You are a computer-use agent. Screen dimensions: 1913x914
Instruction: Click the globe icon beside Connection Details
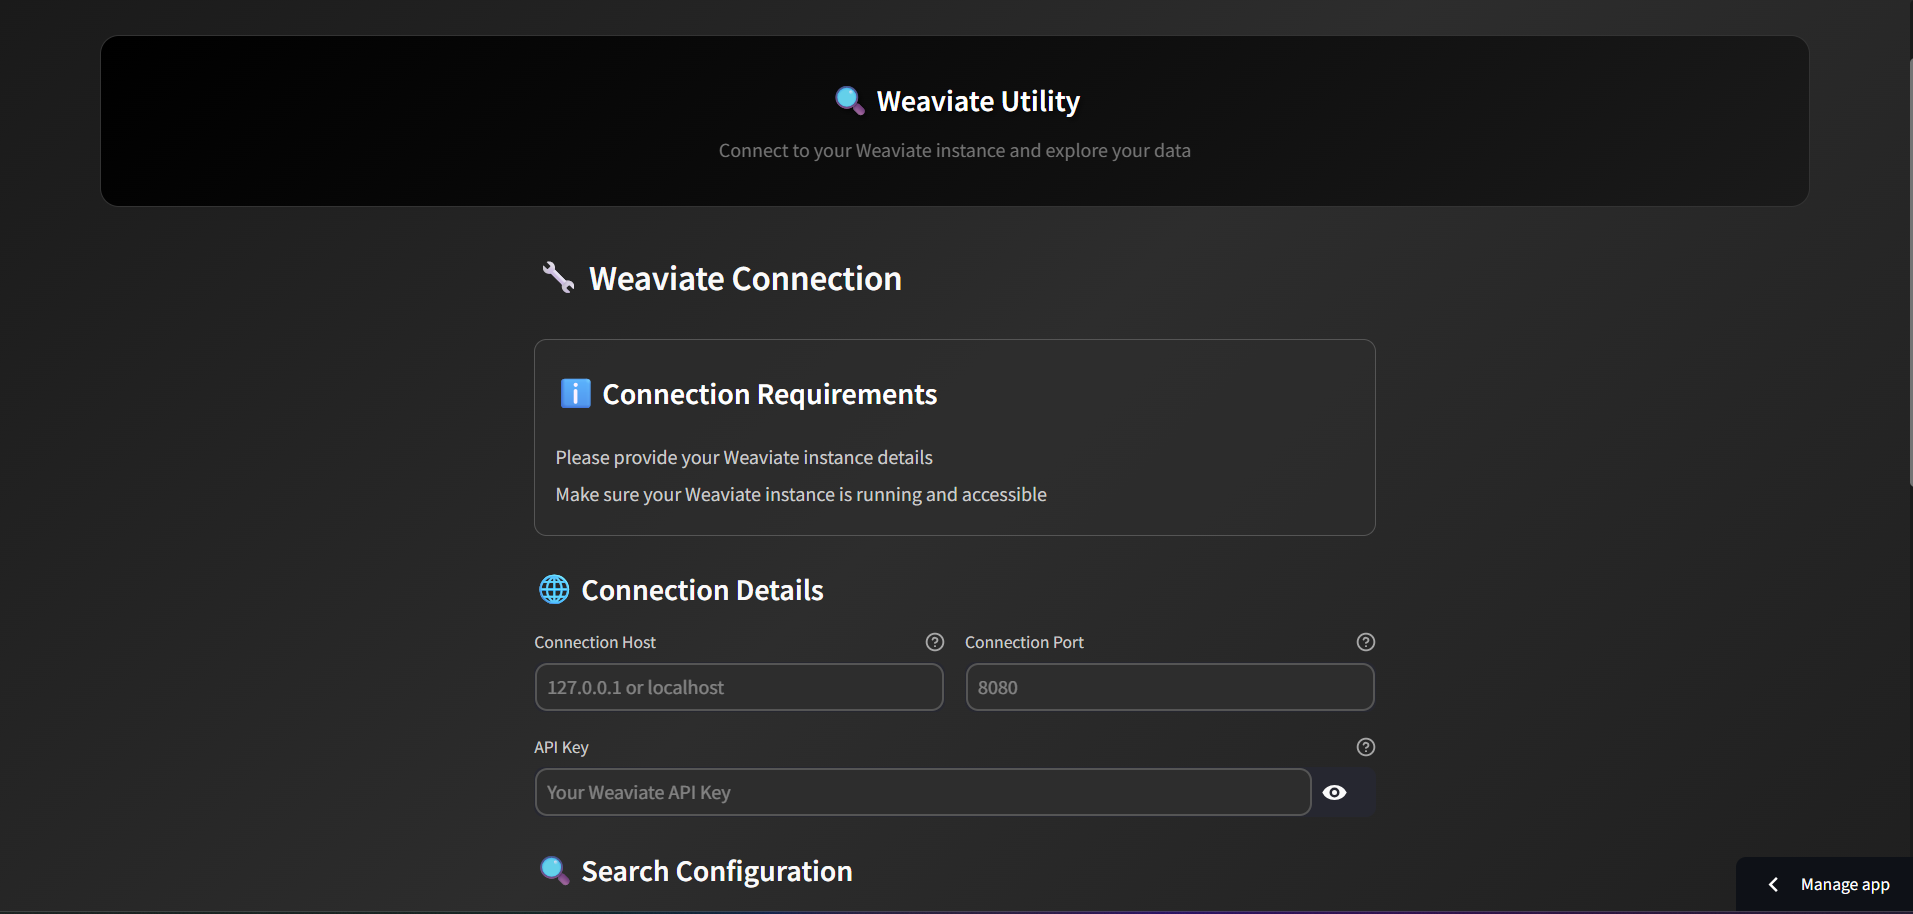click(x=554, y=589)
